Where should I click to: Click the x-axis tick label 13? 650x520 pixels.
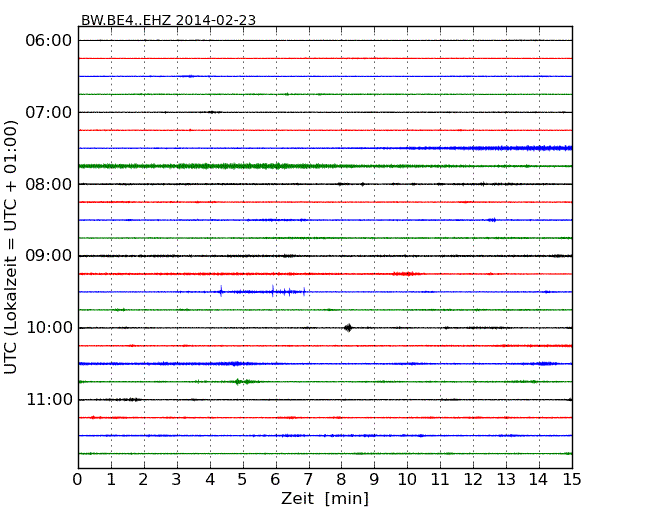[506, 479]
